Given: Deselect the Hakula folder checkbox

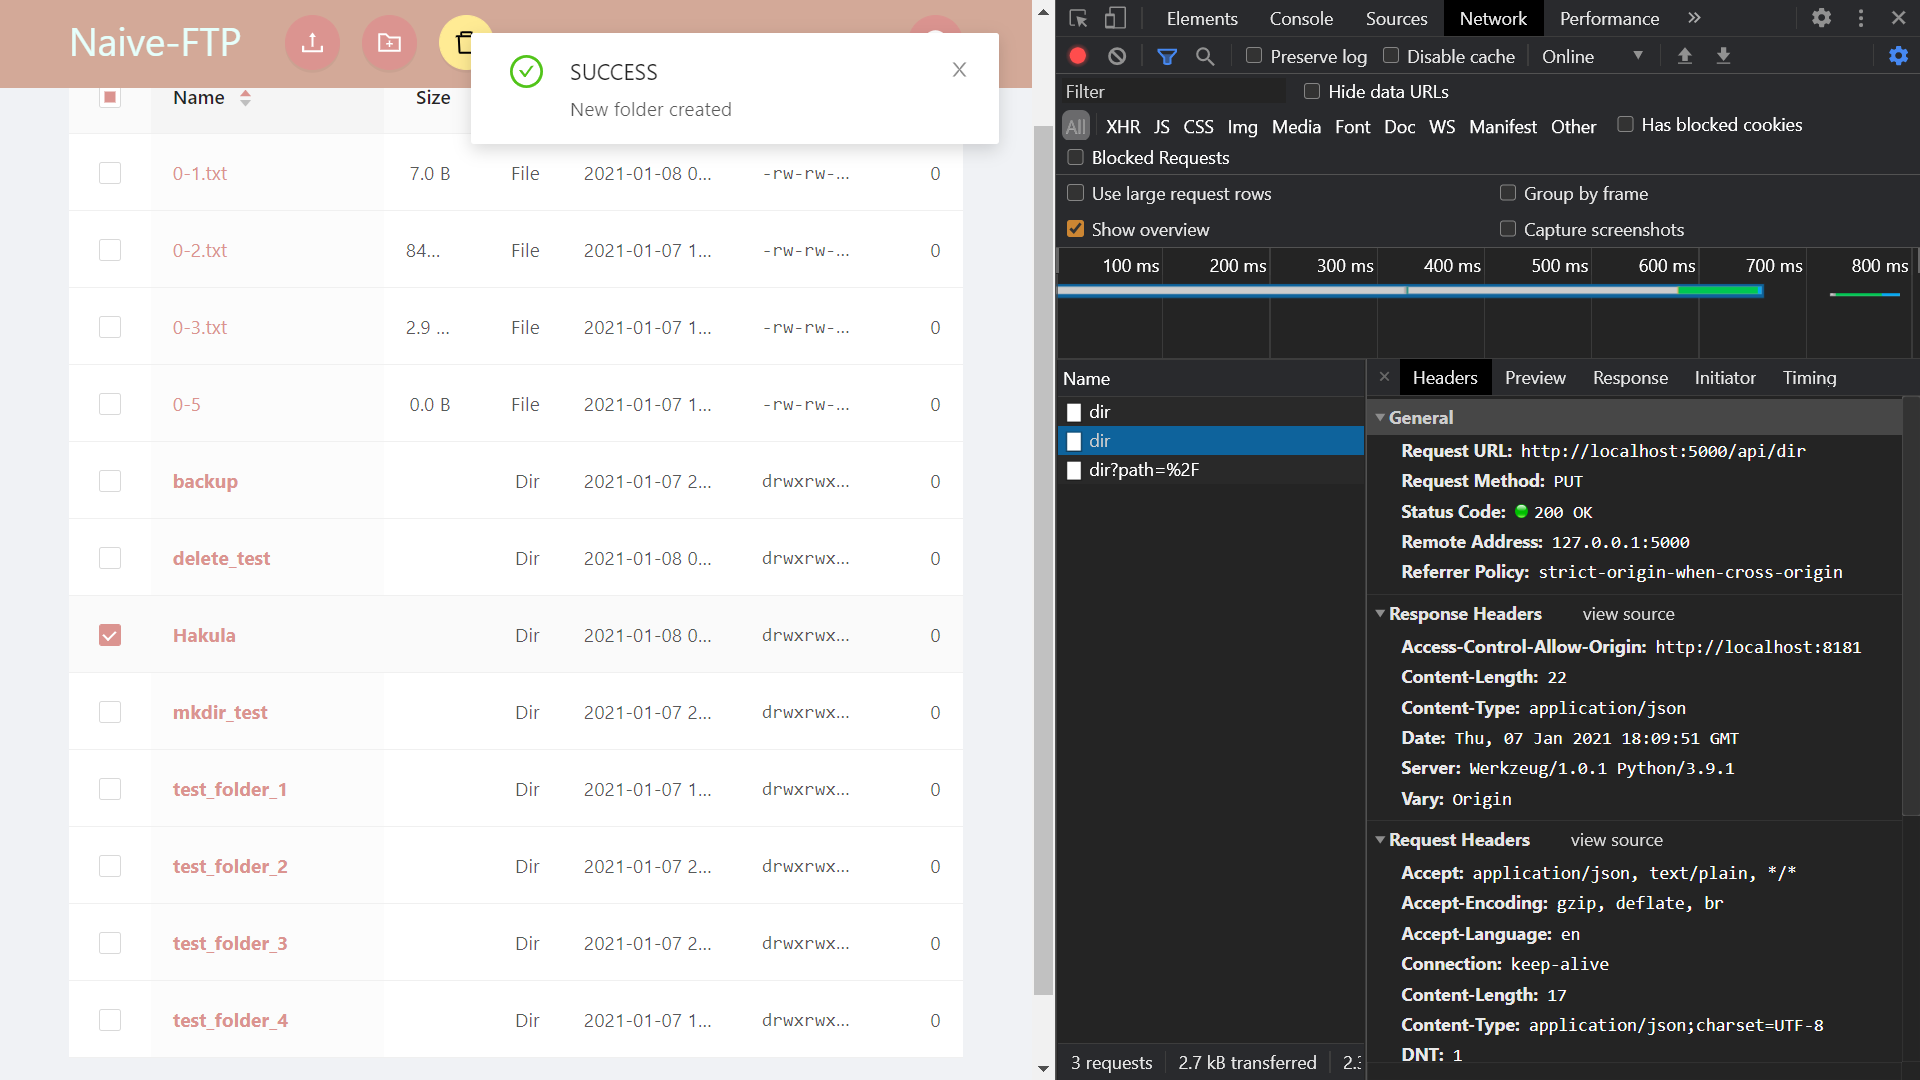Looking at the screenshot, I should (109, 634).
